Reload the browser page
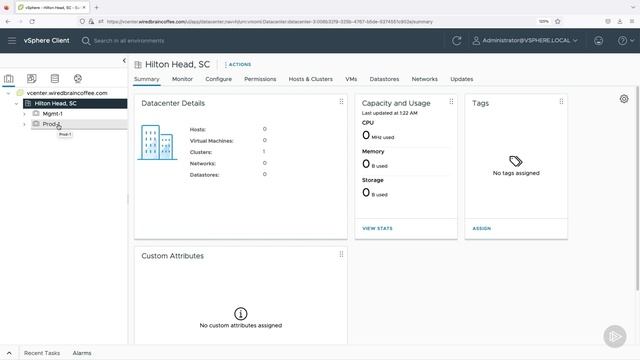The image size is (640, 360). pyautogui.click(x=32, y=21)
